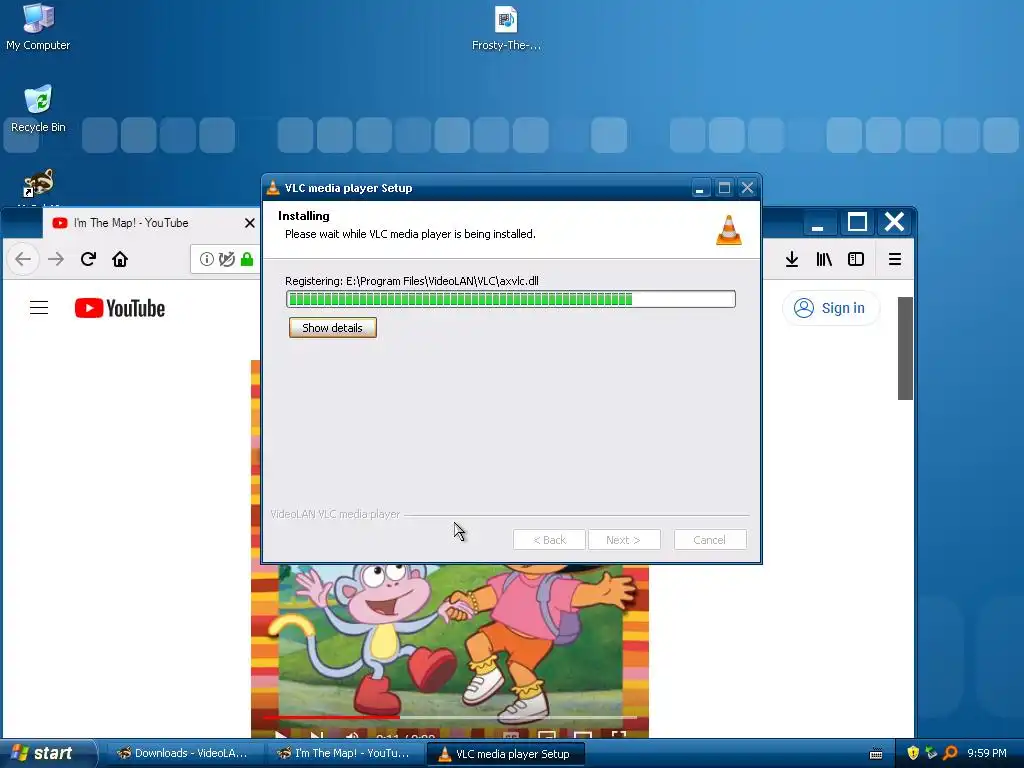Click the tracking protection shield icon
1024x768 pixels.
coord(227,259)
